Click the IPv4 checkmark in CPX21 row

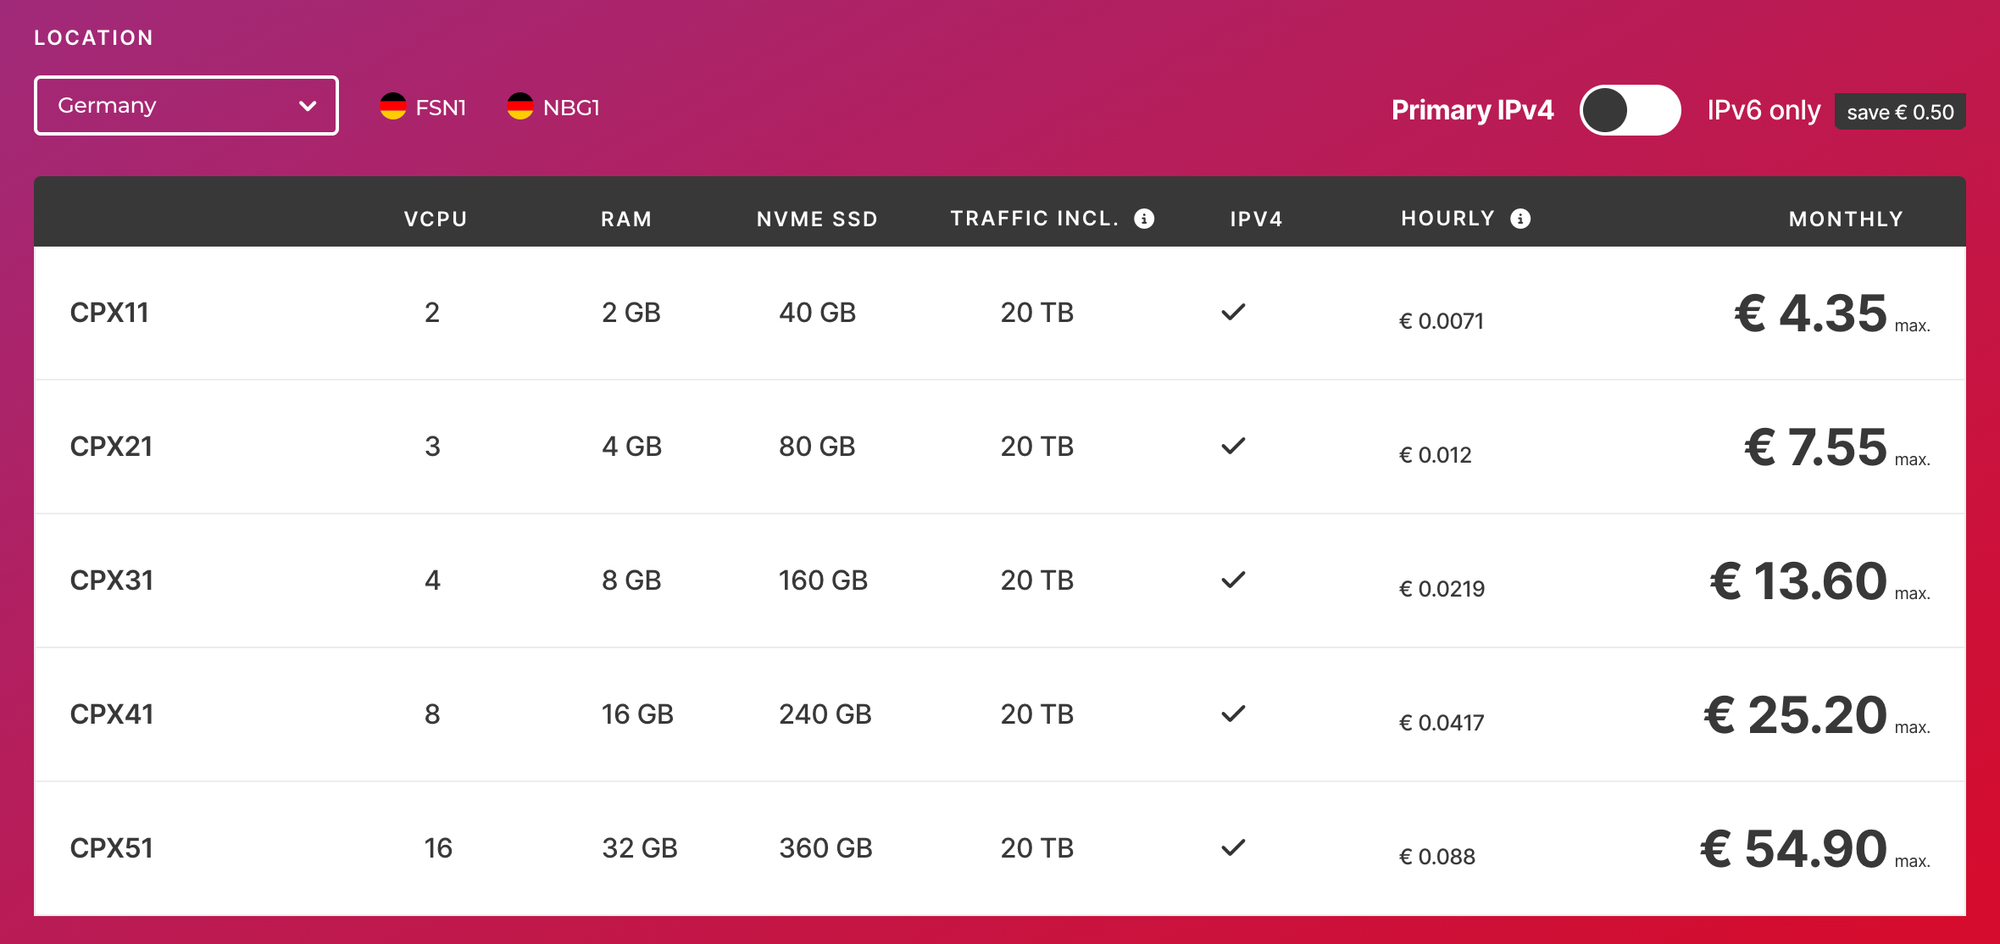[1233, 446]
